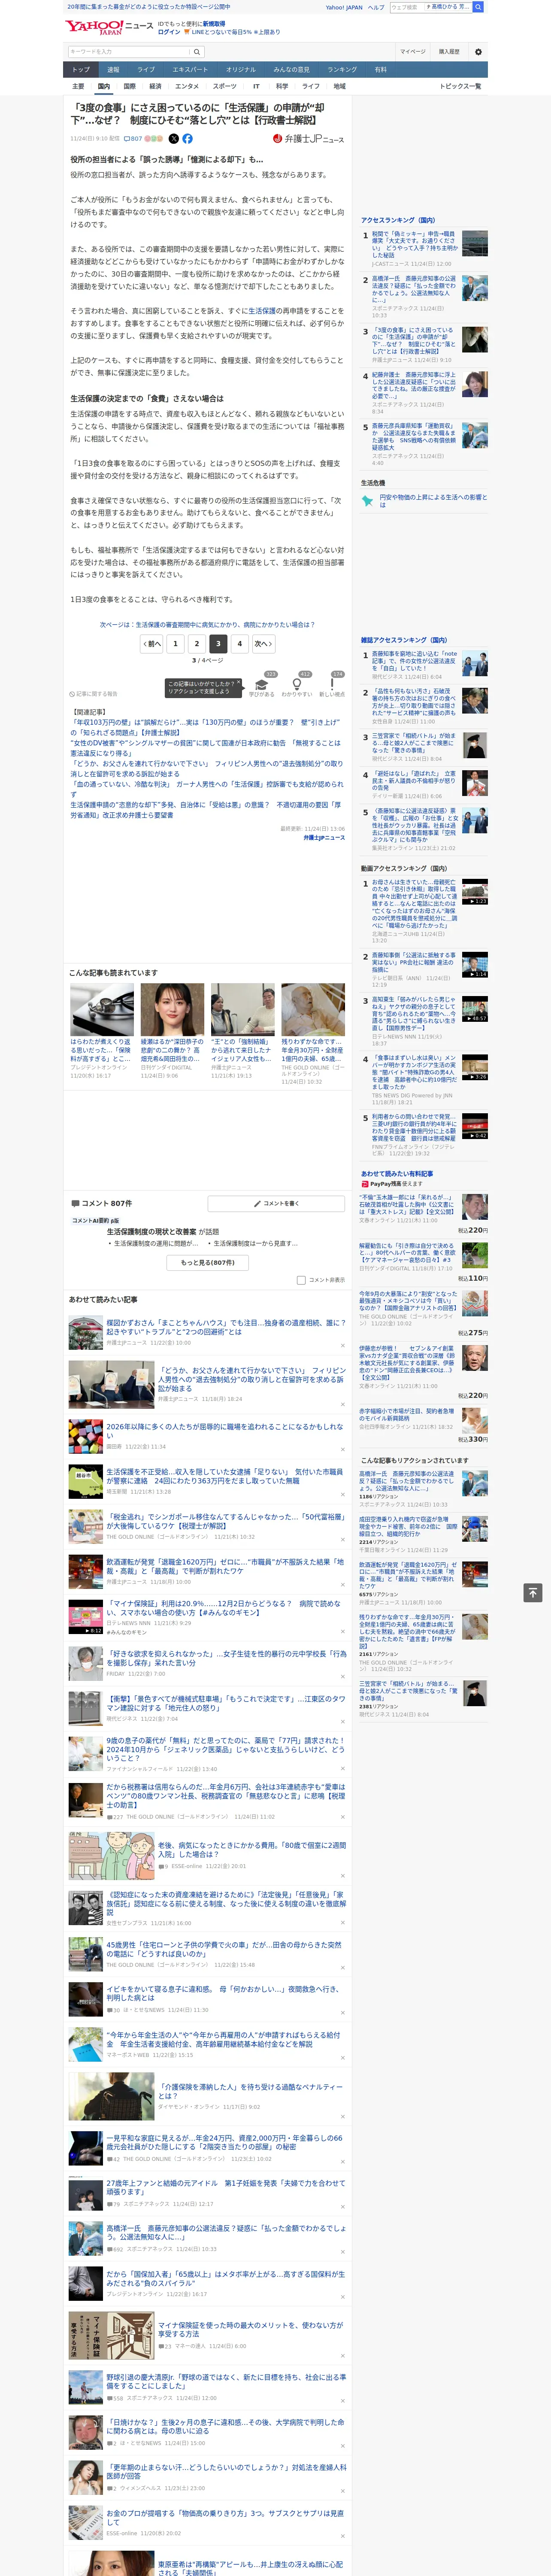This screenshot has width=551, height=2576.
Task: Click the 生活保護 link in the article body
Action: [262, 311]
